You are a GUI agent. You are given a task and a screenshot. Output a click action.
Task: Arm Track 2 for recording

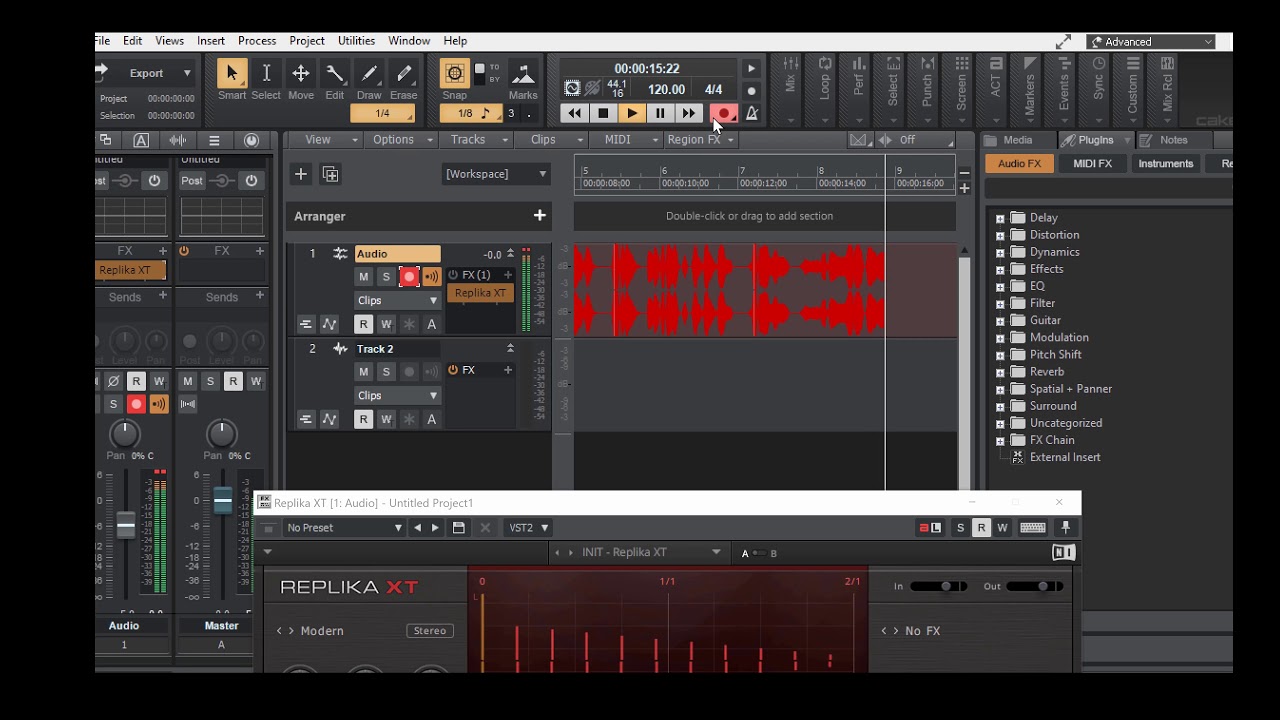pos(409,372)
